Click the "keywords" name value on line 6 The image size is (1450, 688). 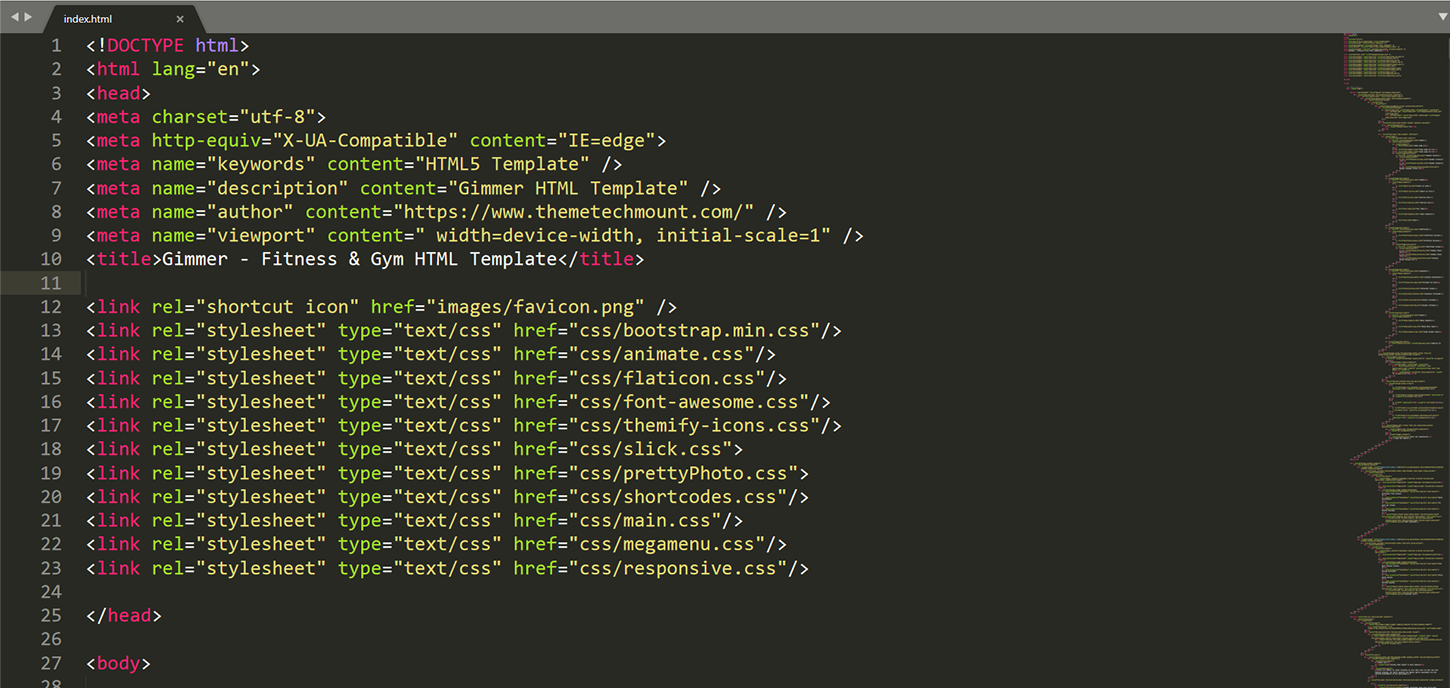(x=261, y=165)
